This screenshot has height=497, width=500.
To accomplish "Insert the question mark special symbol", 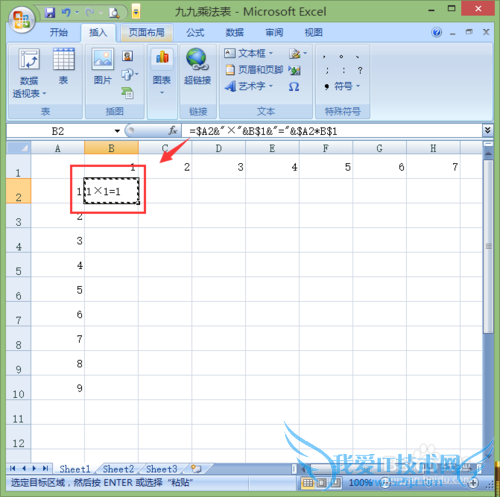I will pos(360,70).
